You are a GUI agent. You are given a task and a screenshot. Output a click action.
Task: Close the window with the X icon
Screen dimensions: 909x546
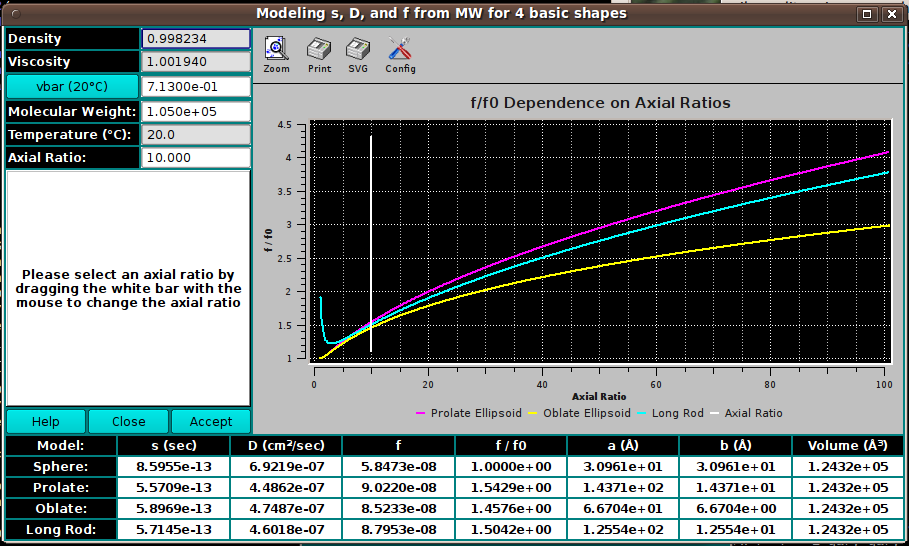coord(892,14)
